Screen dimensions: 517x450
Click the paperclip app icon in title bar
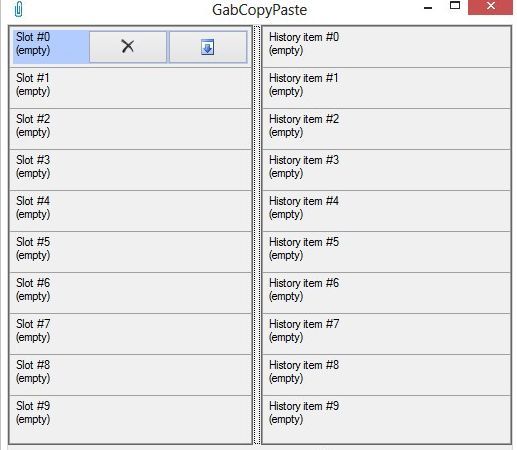coord(19,9)
